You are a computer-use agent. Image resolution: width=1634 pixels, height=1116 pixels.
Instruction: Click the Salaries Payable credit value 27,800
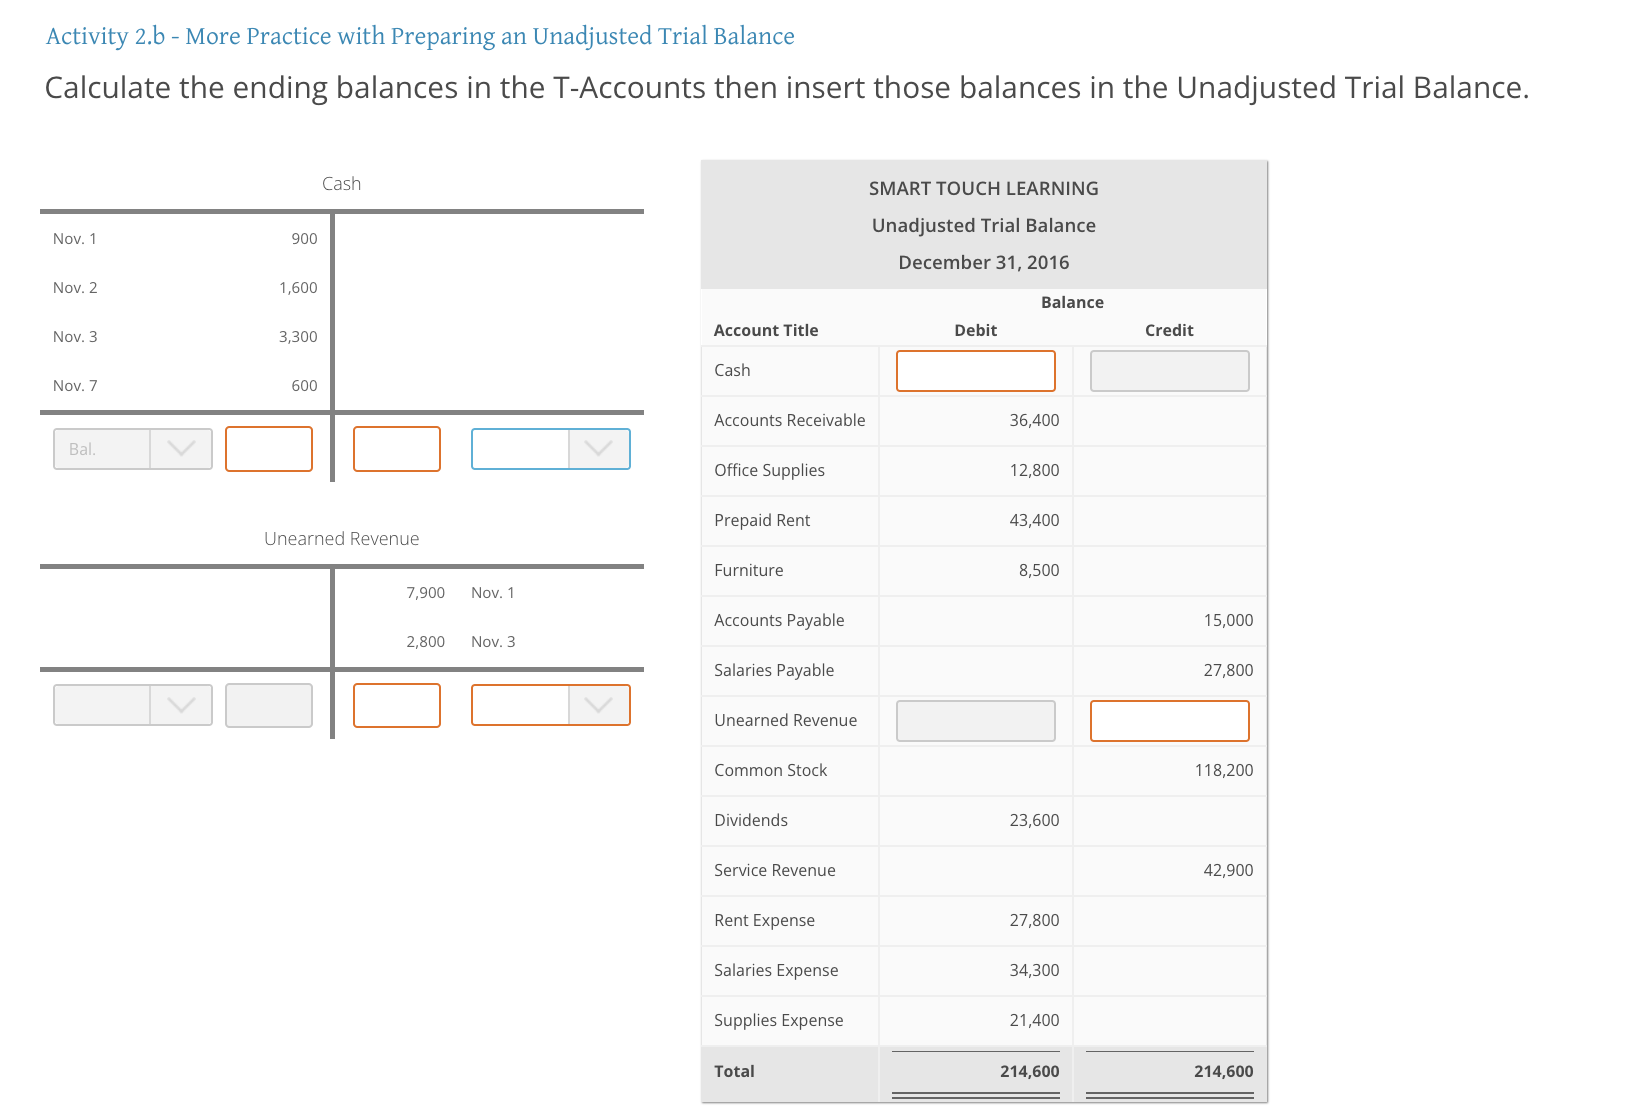(x=1228, y=670)
